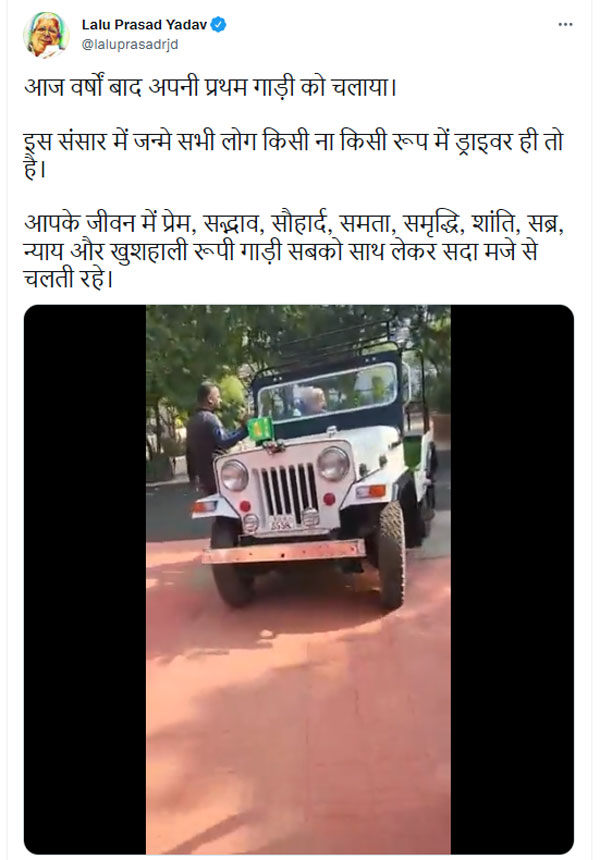
Task: Click the second paragraph mentioning ड्राइवर
Action: pyautogui.click(x=293, y=155)
